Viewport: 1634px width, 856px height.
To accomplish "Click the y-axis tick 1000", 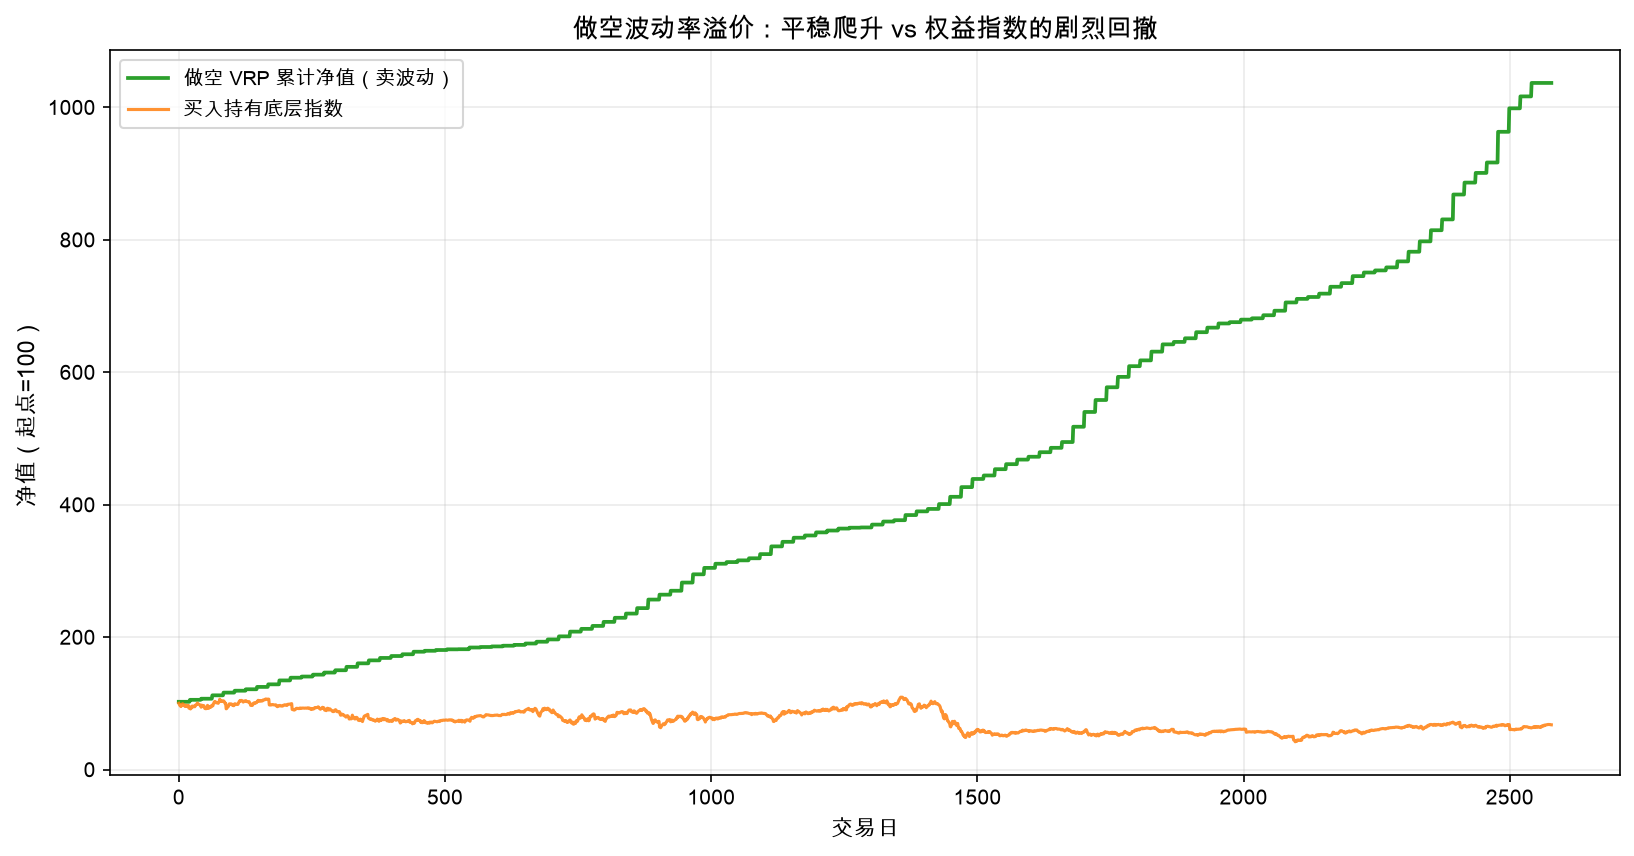I will point(72,108).
